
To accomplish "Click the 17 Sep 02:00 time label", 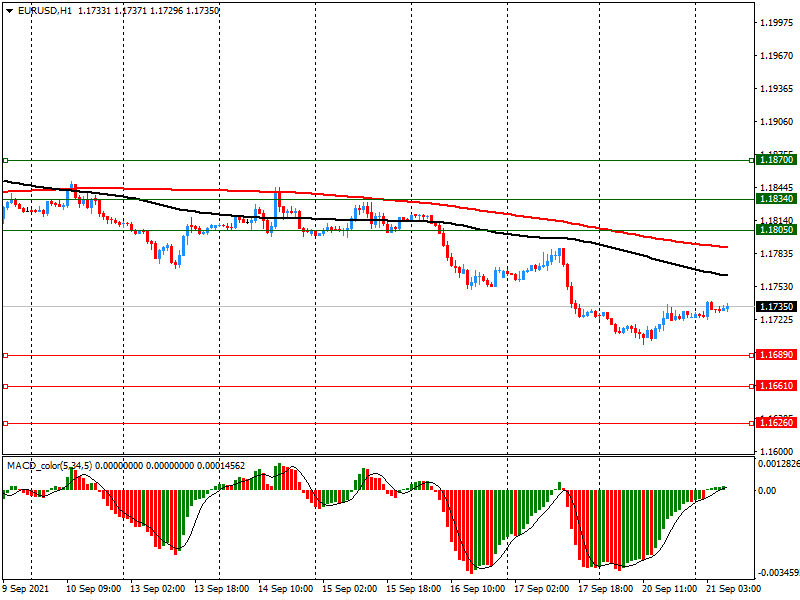I will [x=542, y=589].
